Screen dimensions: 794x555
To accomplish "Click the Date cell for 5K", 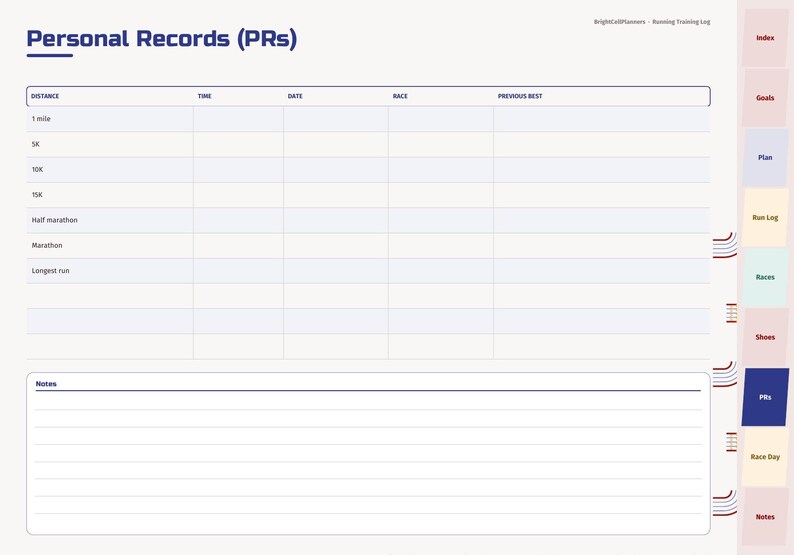I will [x=336, y=144].
